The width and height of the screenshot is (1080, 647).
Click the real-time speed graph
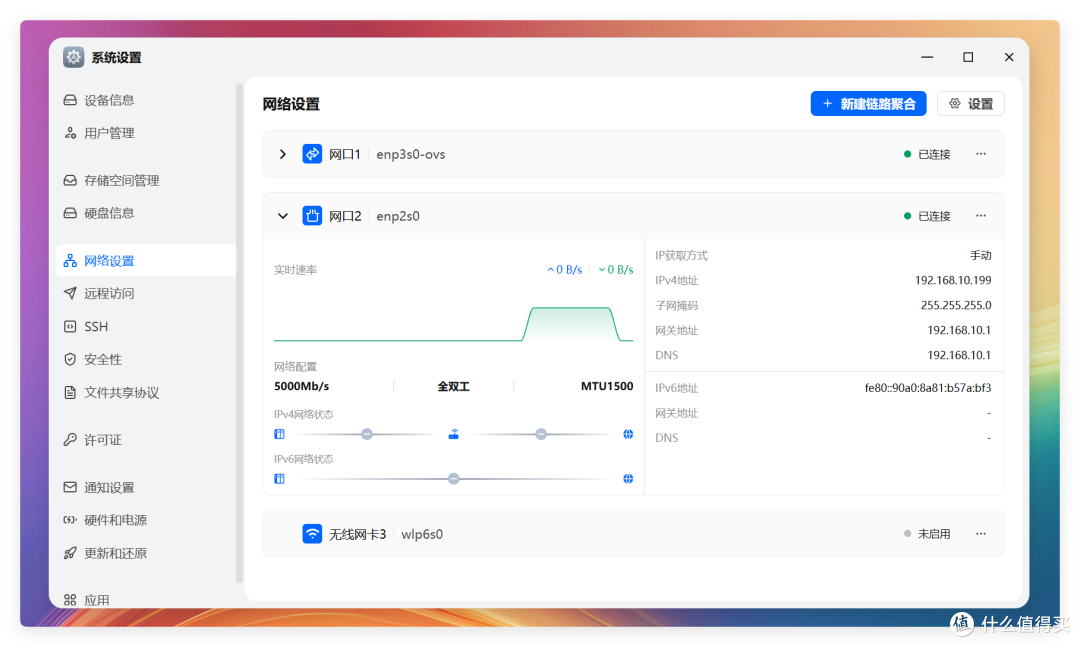pos(453,322)
